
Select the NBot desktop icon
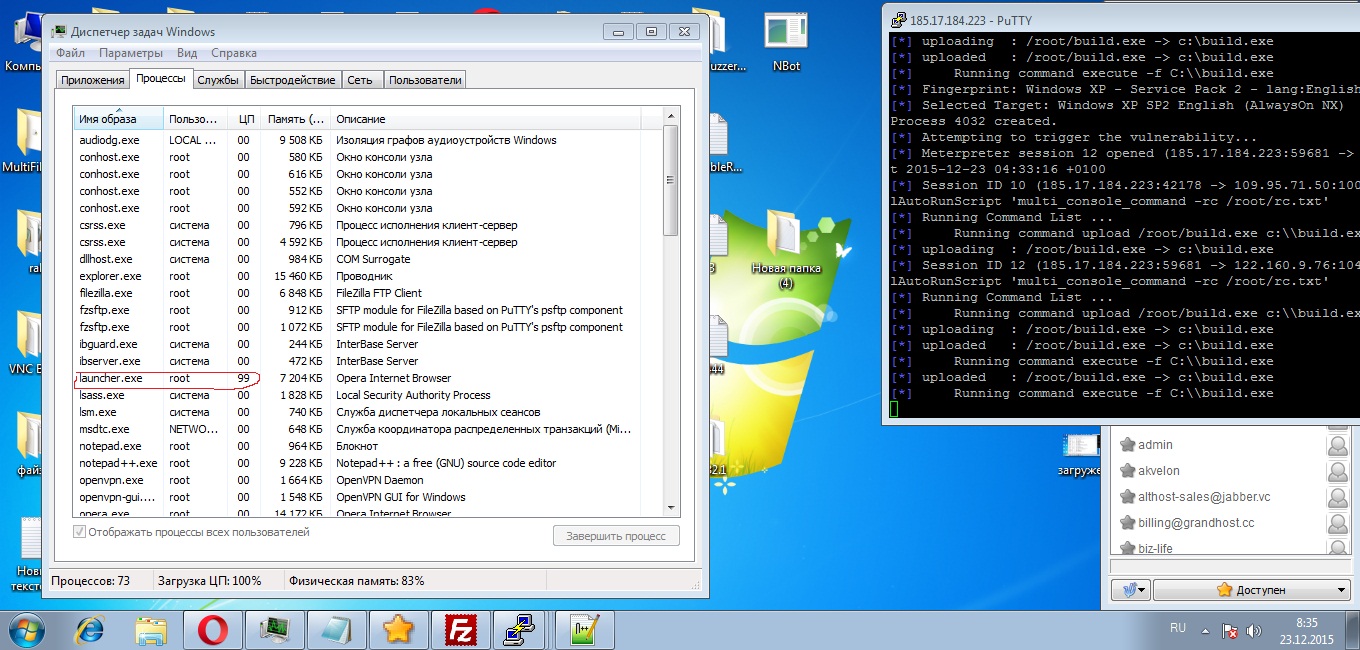[786, 42]
